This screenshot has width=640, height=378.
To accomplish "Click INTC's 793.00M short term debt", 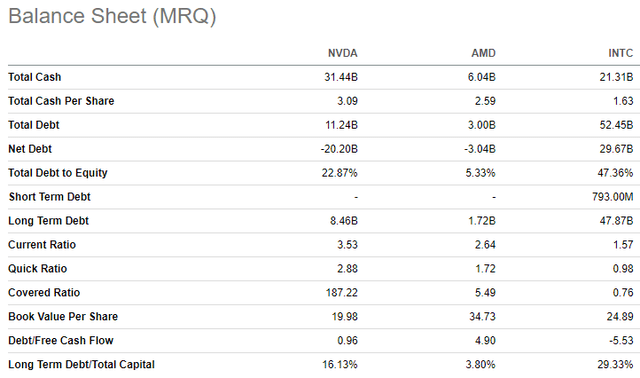I will click(x=613, y=197).
